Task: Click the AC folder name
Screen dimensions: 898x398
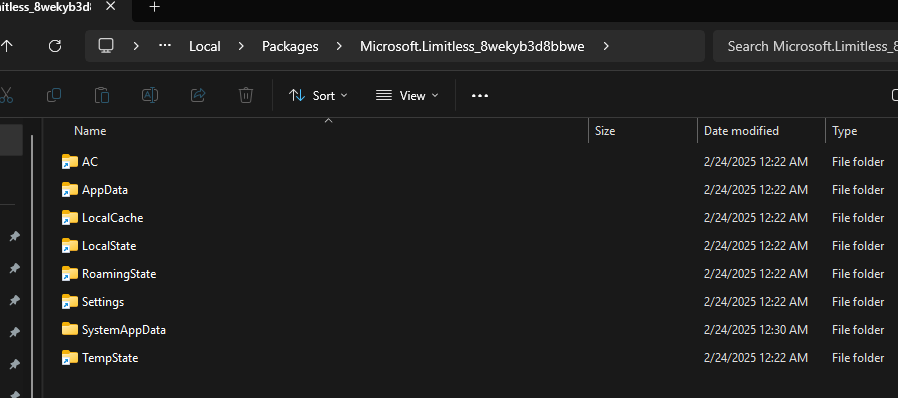Action: pyautogui.click(x=90, y=162)
